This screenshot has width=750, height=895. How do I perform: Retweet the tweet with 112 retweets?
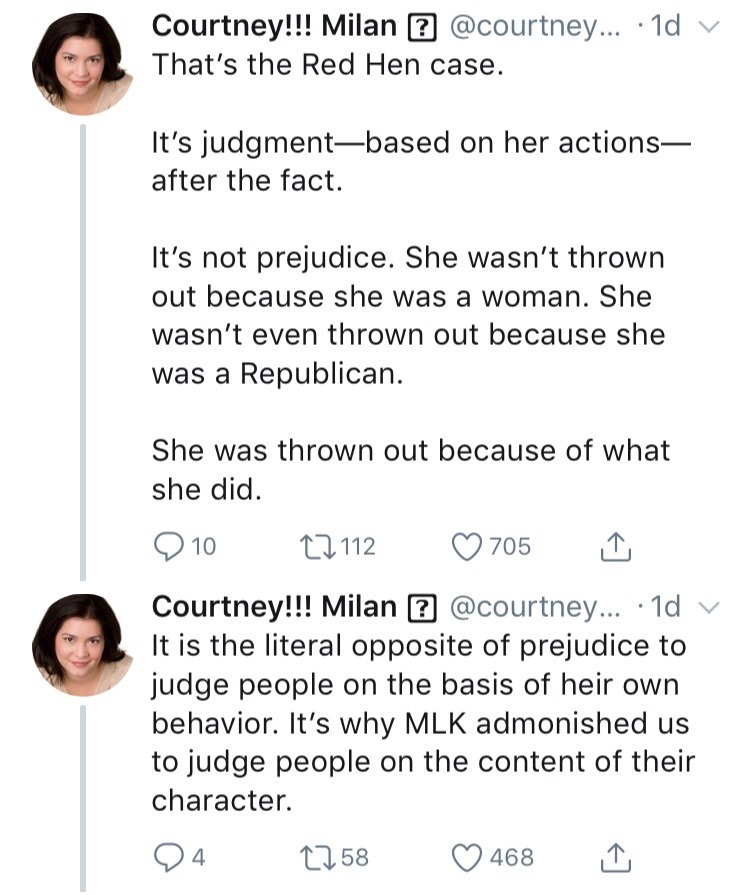(x=316, y=546)
